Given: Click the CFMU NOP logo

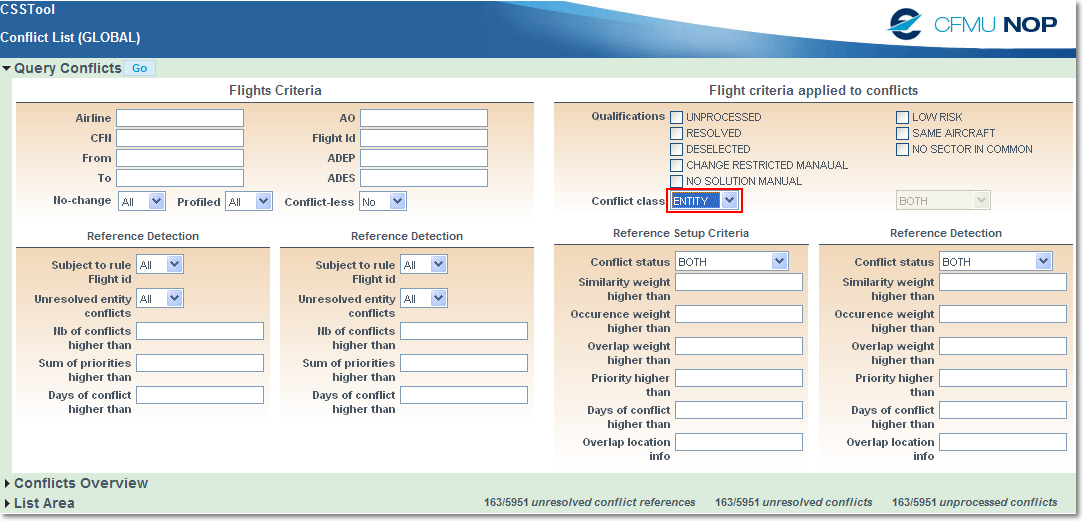Looking at the screenshot, I should [x=972, y=24].
